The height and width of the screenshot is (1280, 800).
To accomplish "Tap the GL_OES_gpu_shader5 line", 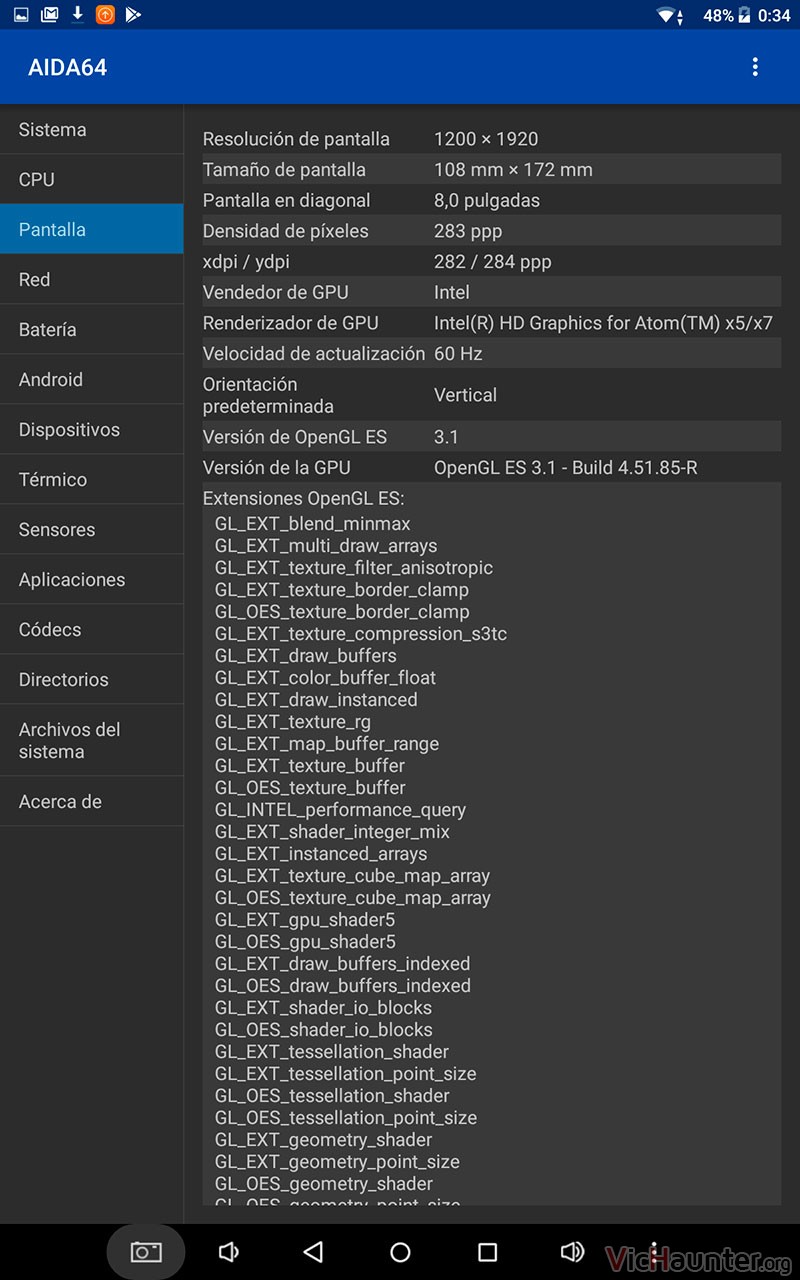I will (x=305, y=941).
